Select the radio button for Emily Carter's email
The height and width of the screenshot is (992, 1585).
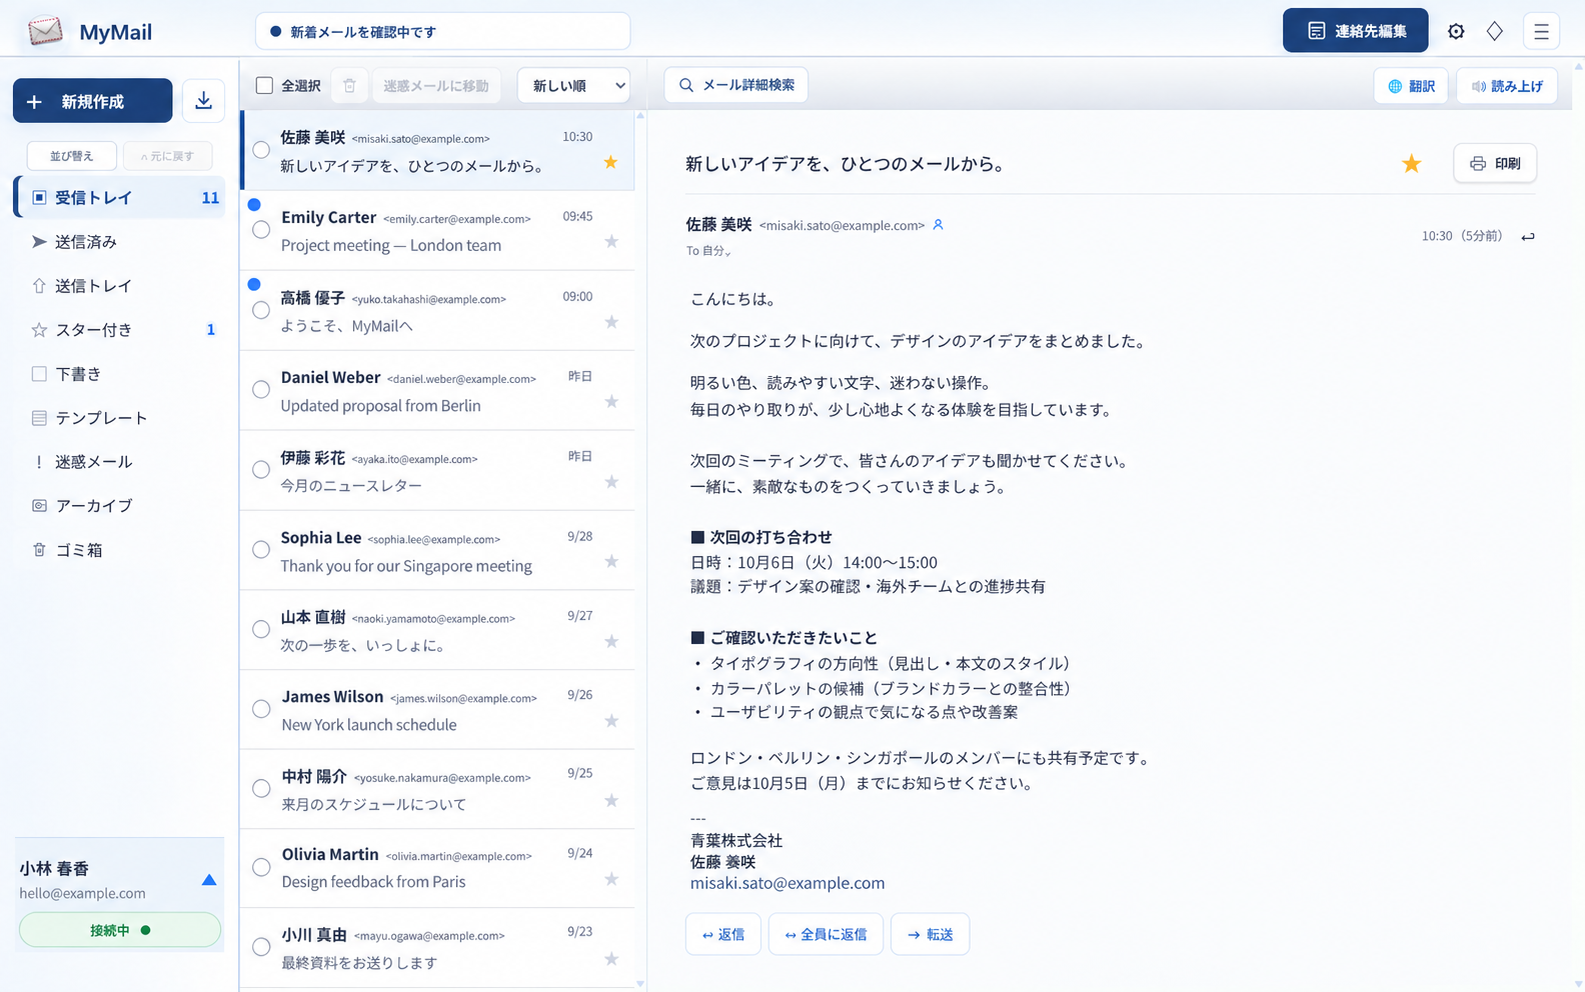(261, 230)
